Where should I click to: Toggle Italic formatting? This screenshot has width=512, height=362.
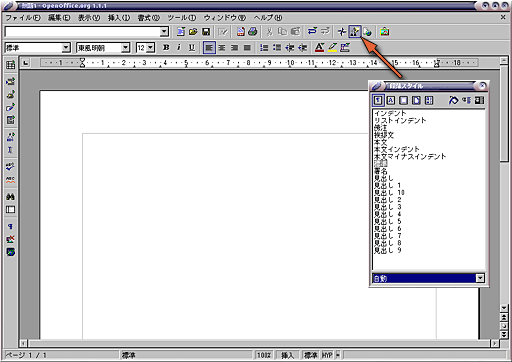(179, 48)
